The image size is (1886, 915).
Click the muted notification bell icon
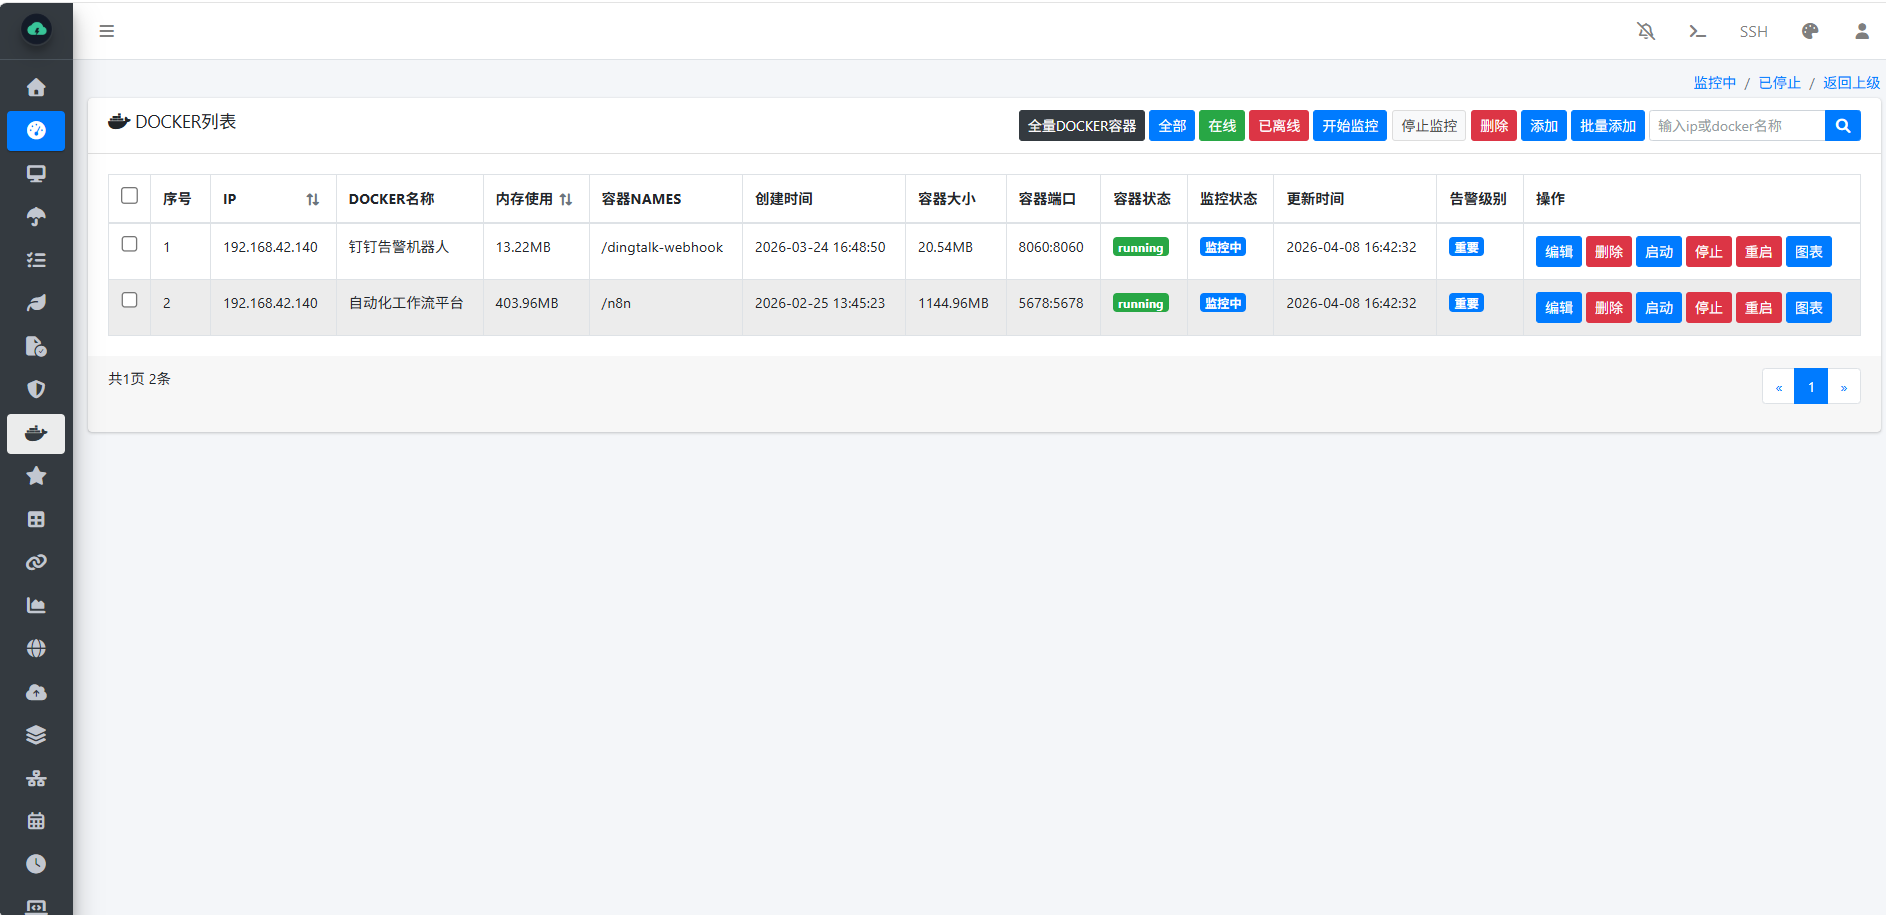[x=1646, y=31]
